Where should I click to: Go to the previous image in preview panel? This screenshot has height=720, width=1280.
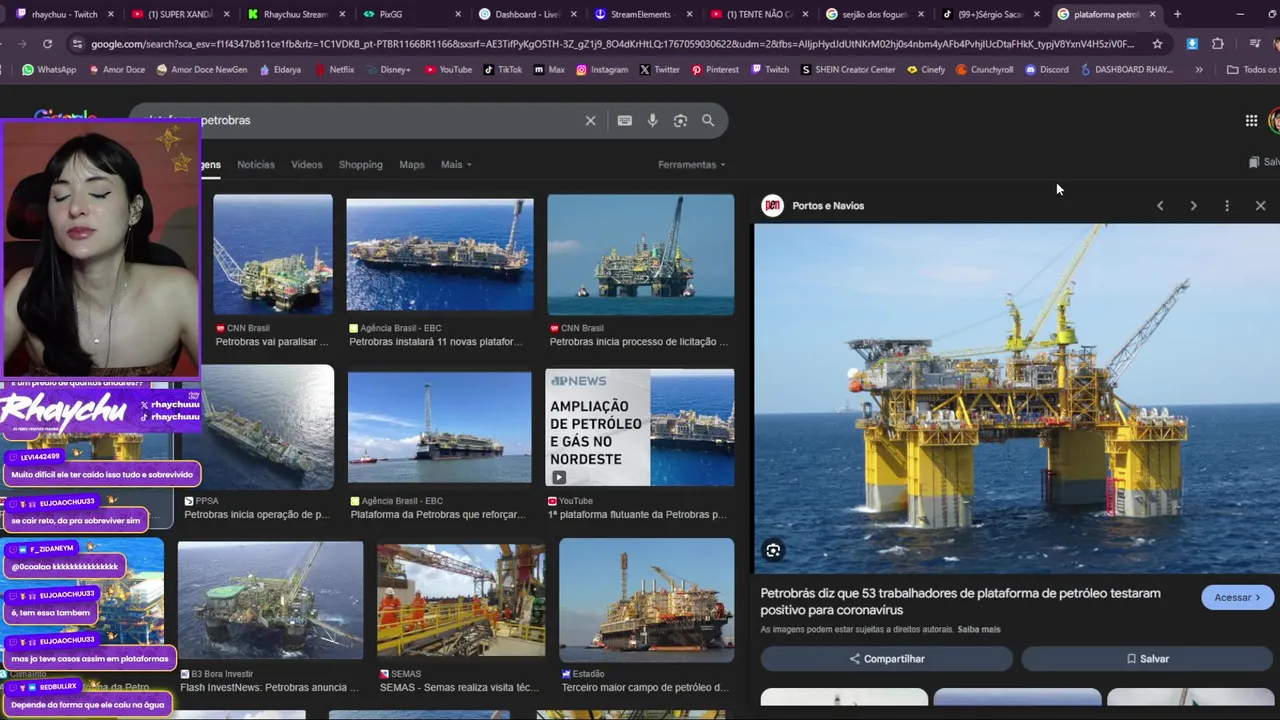[1160, 205]
